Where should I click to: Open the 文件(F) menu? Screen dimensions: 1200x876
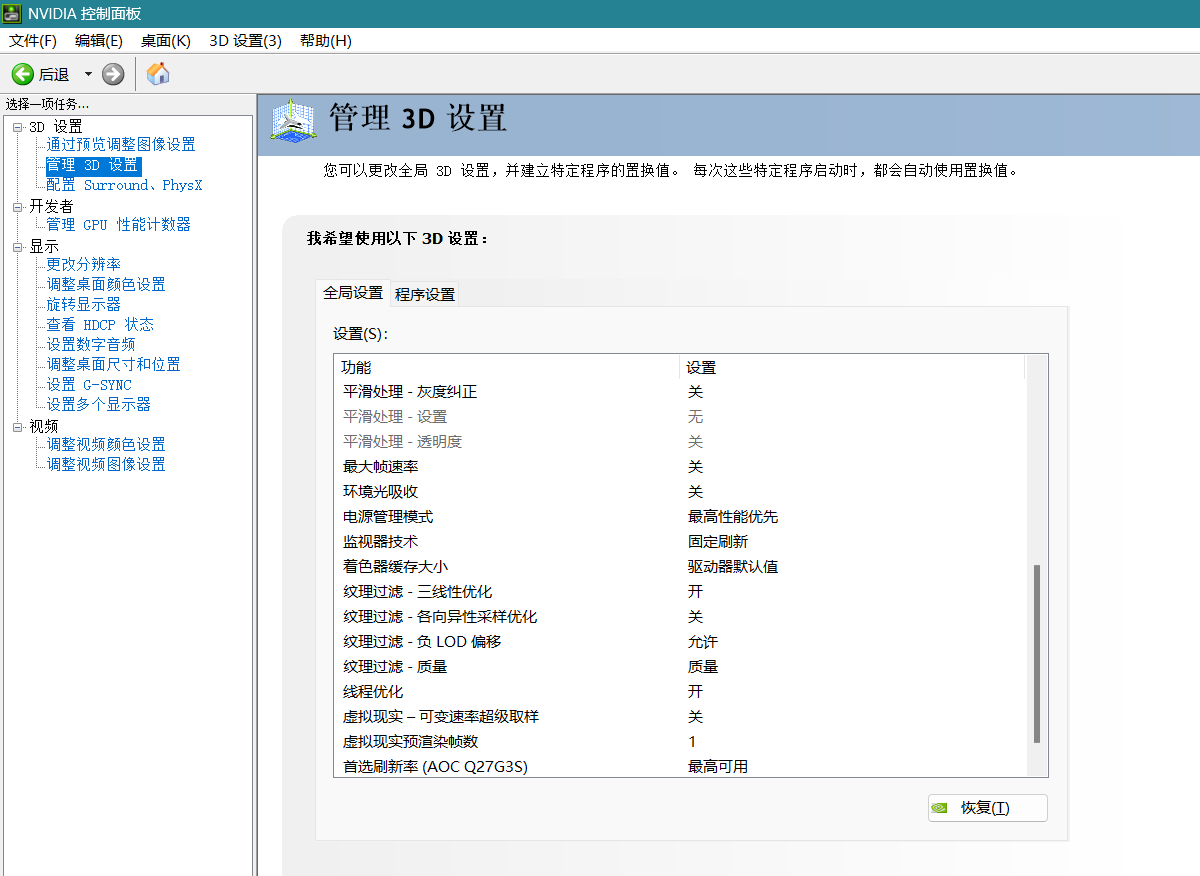[x=33, y=41]
